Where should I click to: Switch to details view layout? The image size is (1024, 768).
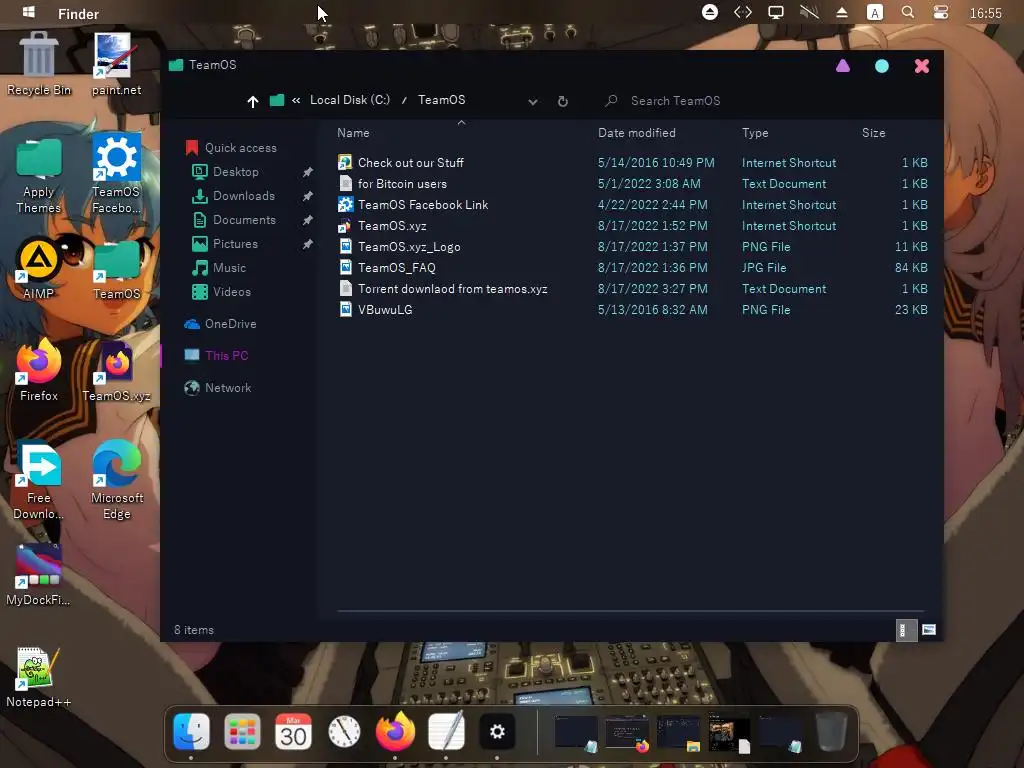click(x=906, y=630)
